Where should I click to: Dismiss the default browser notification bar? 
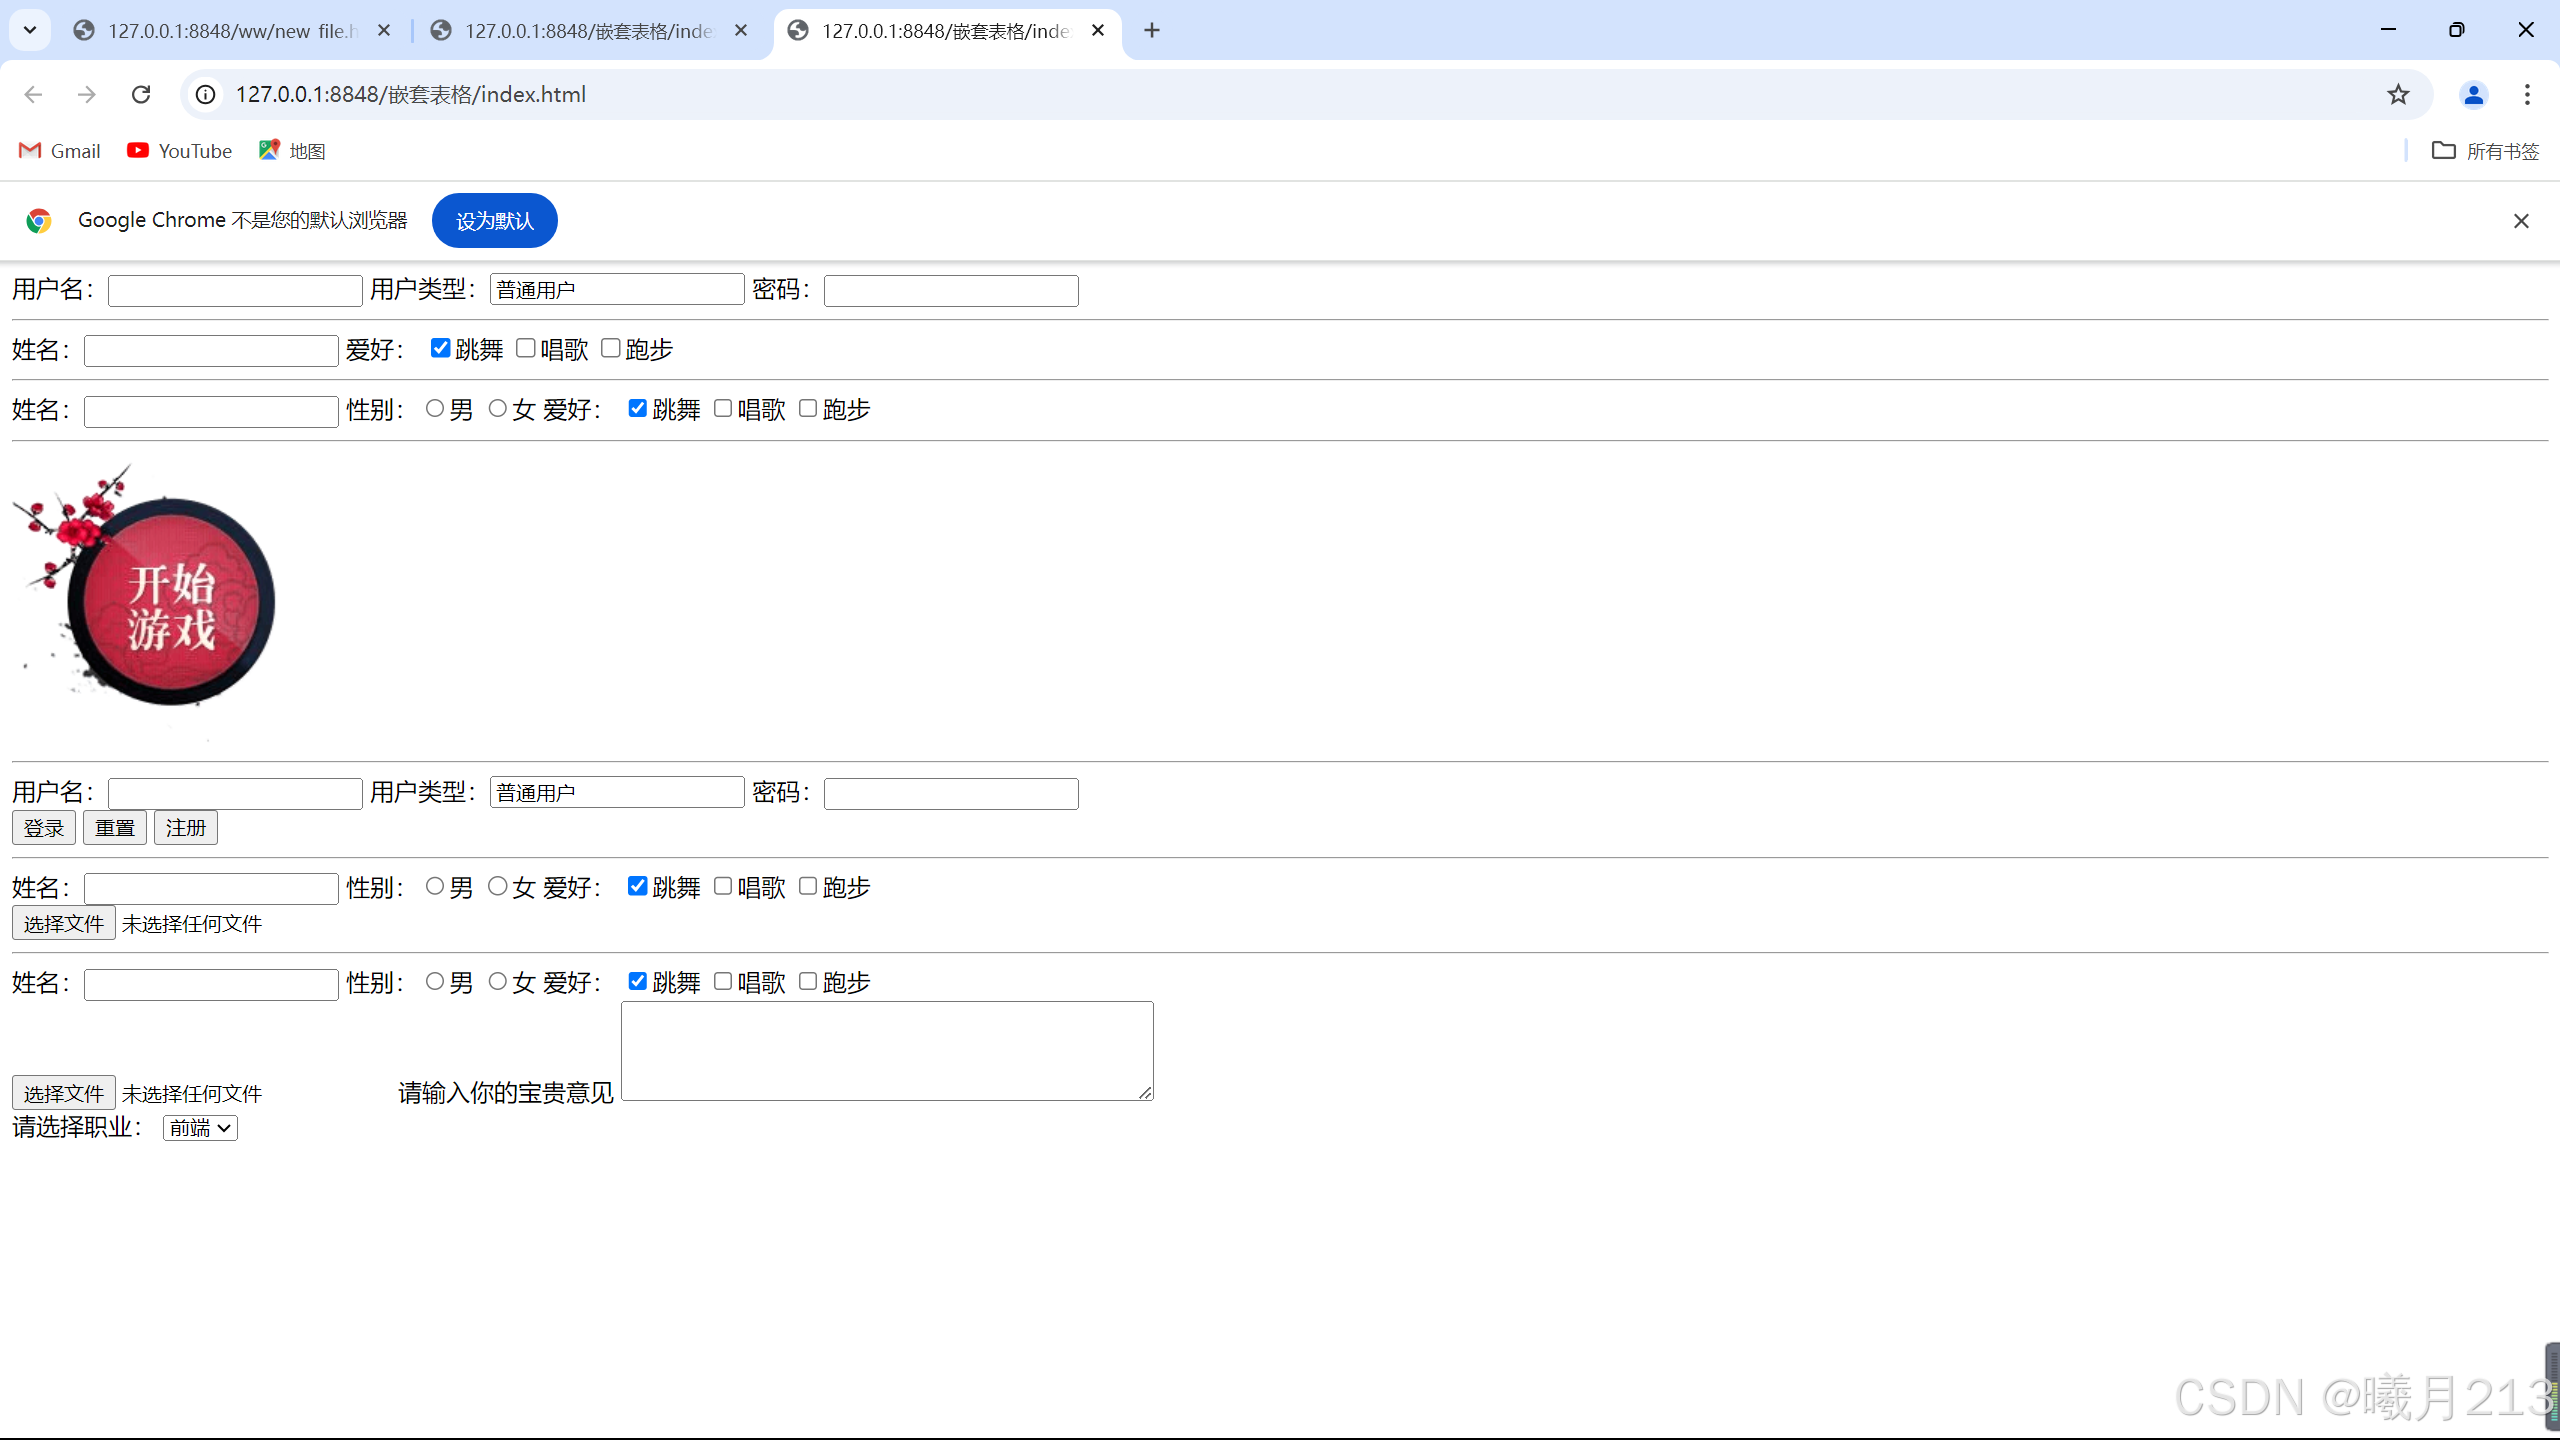coord(2521,221)
